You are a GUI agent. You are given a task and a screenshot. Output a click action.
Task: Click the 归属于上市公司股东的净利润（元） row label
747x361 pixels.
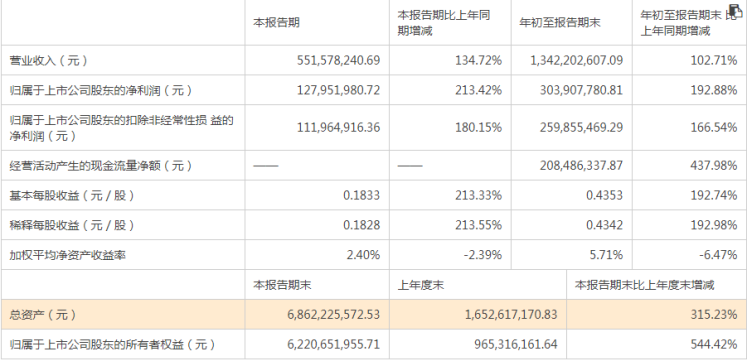coord(101,90)
